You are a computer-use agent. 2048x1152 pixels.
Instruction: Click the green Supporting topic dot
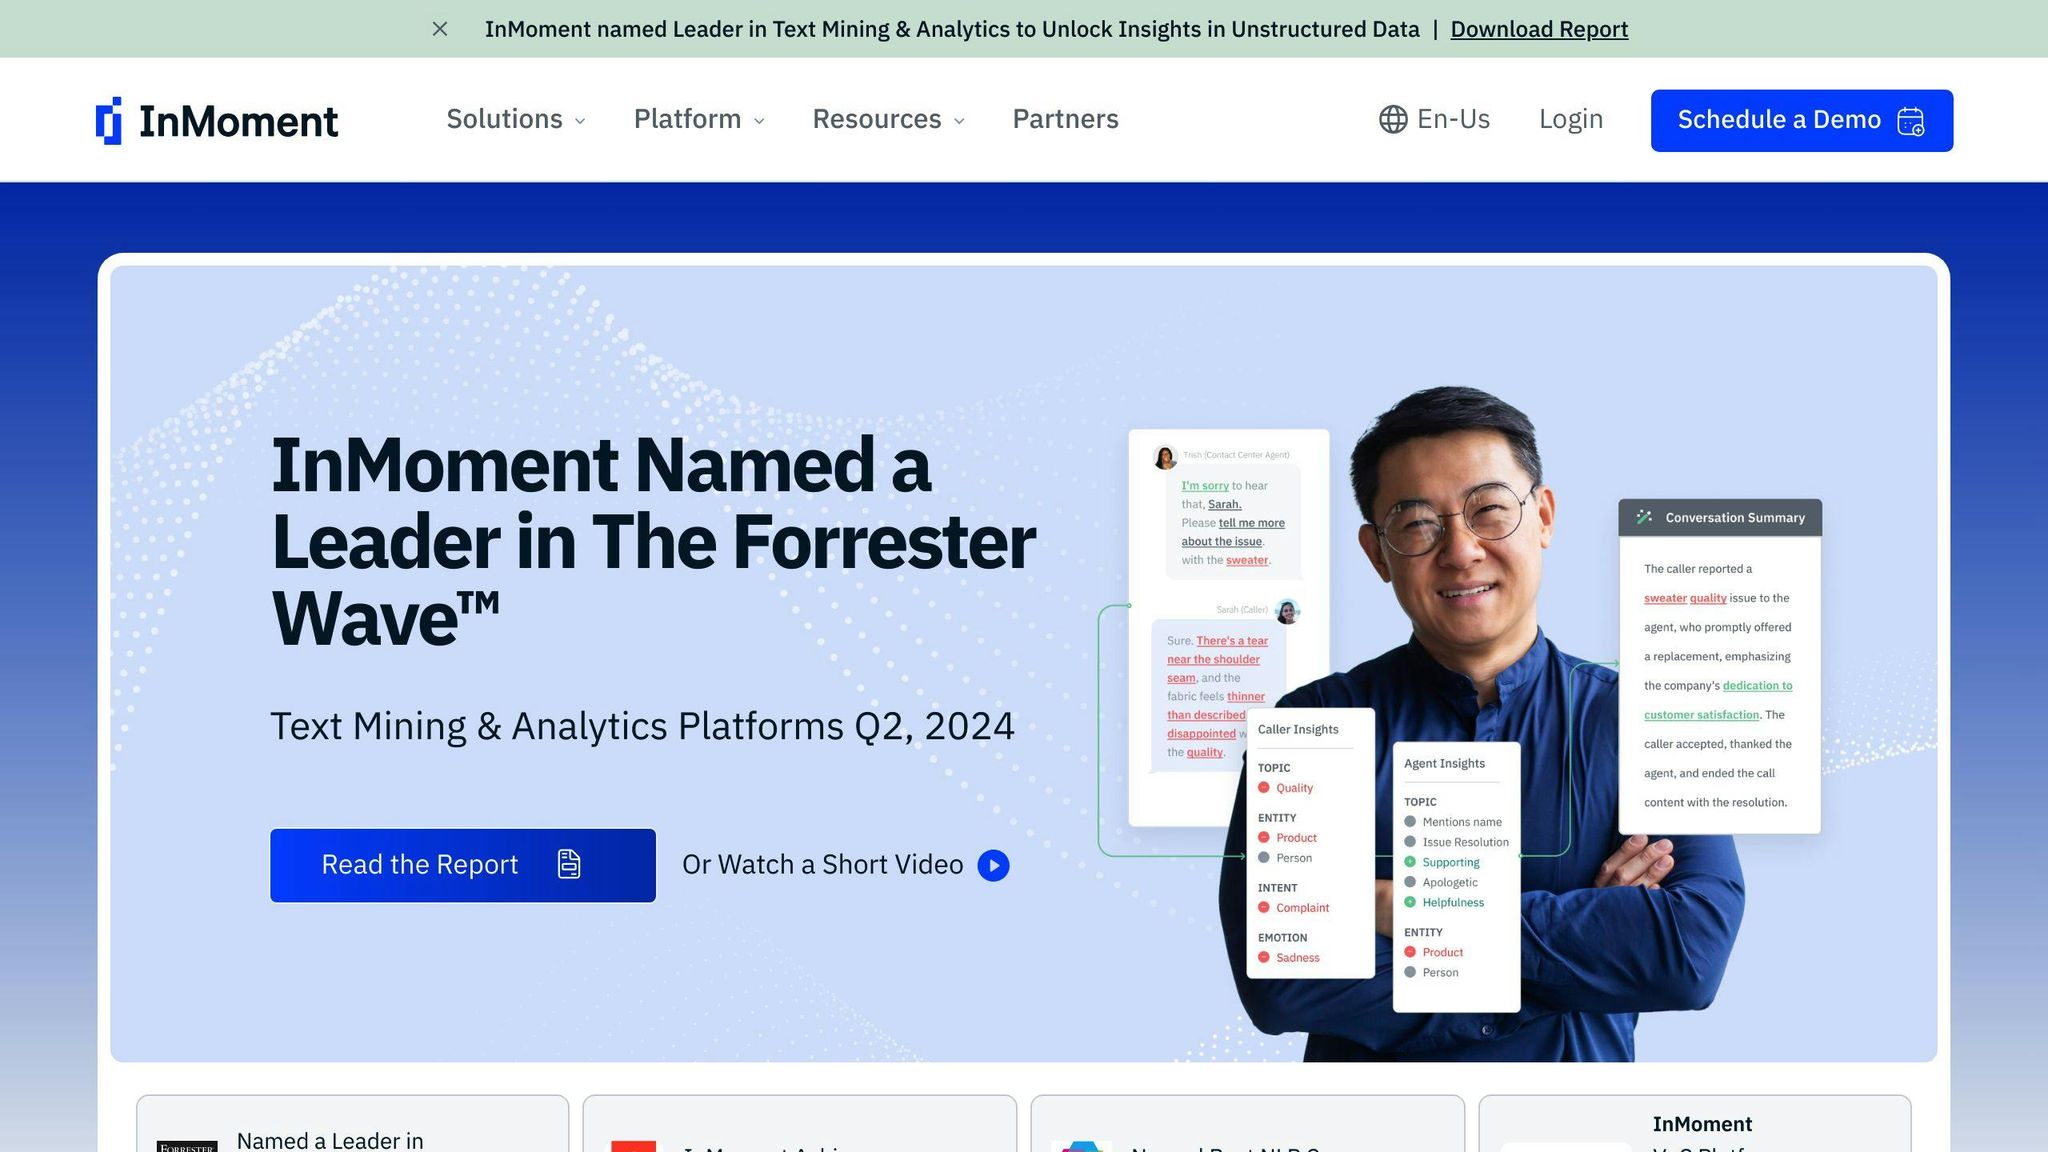point(1410,861)
